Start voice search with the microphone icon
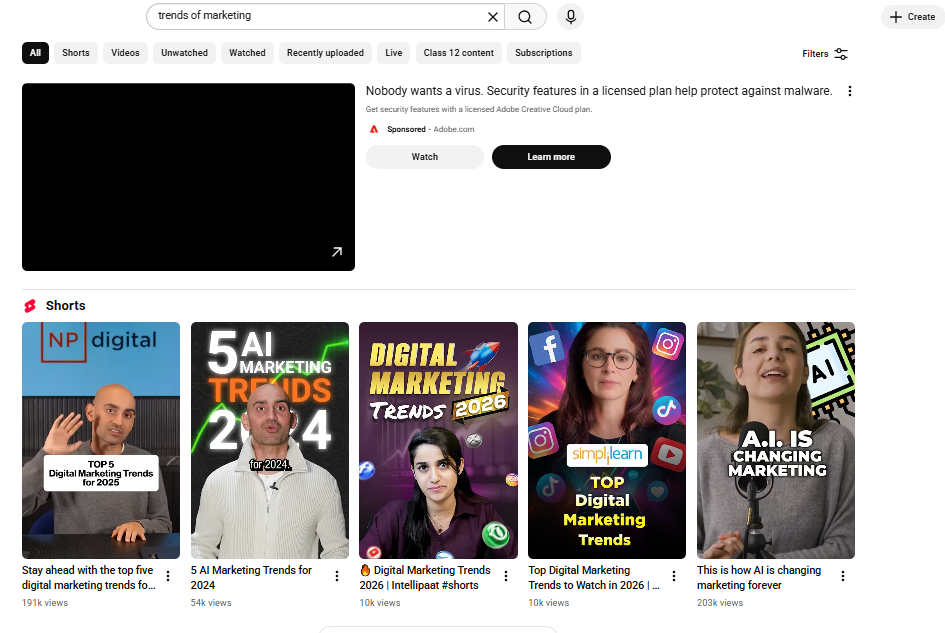945x633 pixels. 571,17
